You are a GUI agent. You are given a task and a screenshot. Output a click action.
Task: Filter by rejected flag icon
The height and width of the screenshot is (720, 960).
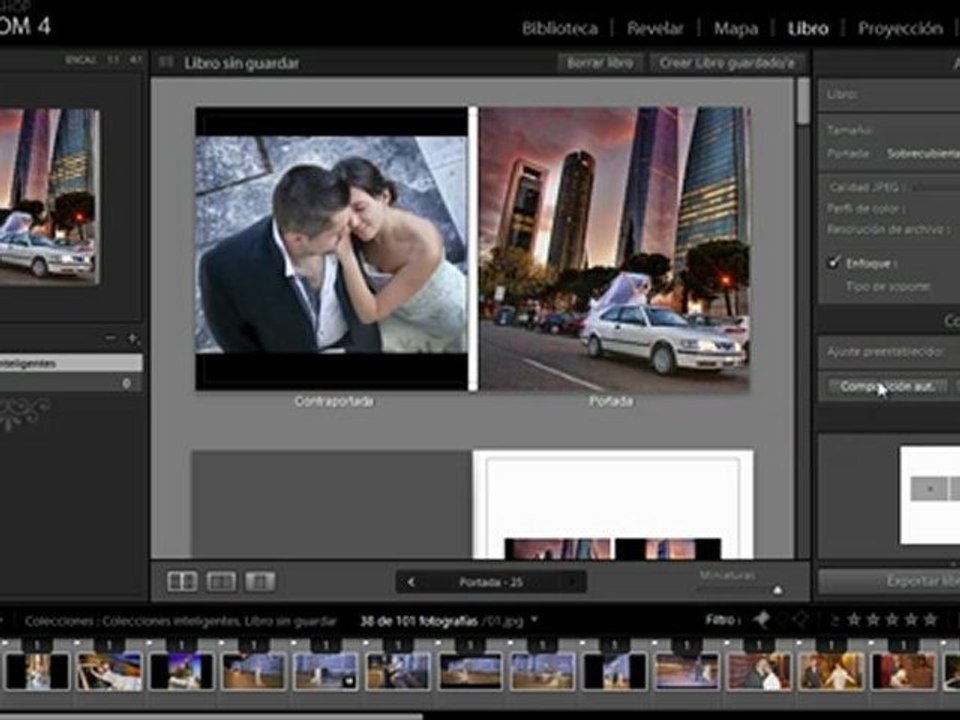801,620
